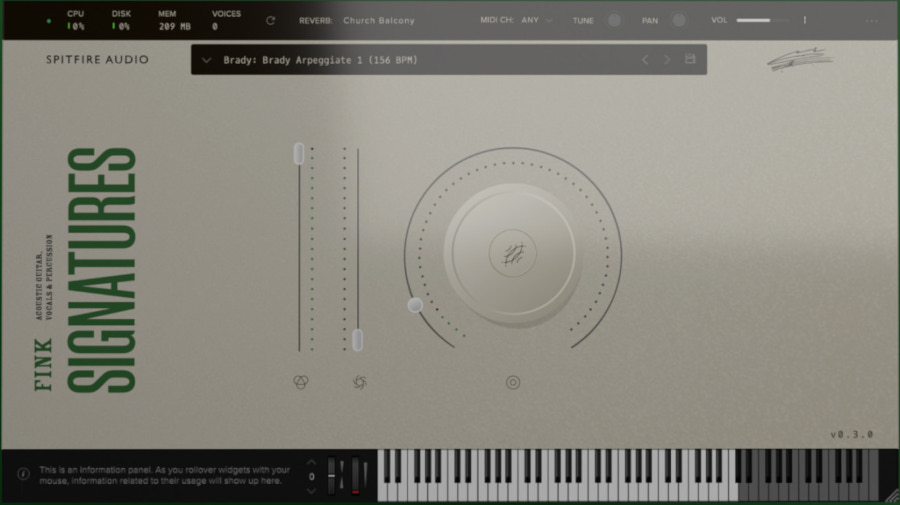
Task: Open the MIDI CH ANY dropdown
Action: pos(536,20)
